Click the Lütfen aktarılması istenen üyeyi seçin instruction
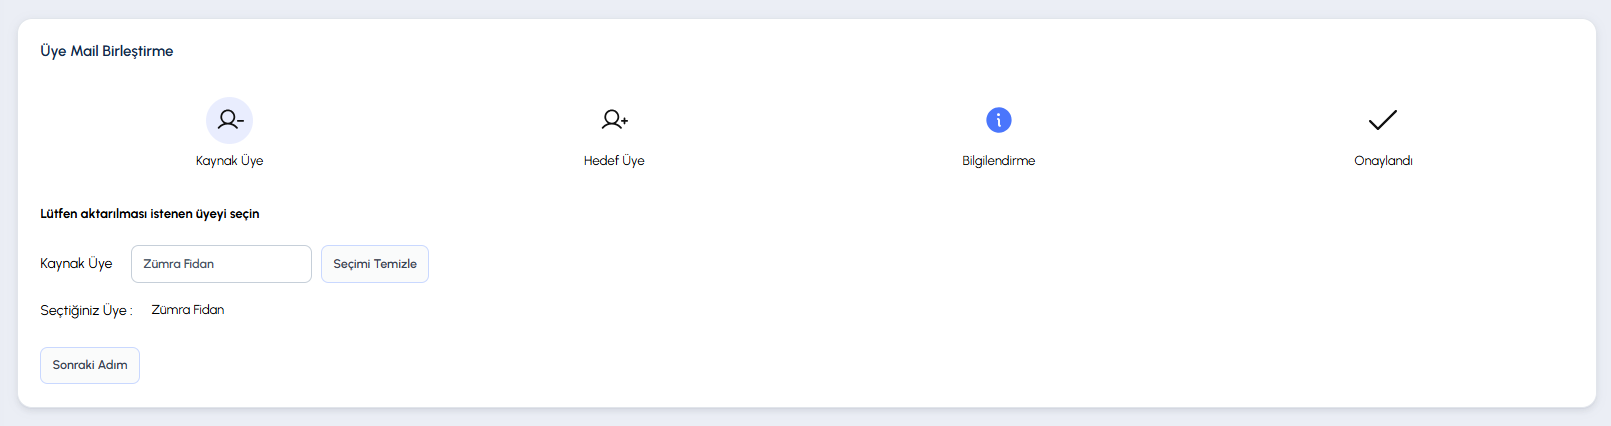The width and height of the screenshot is (1611, 426). [150, 214]
